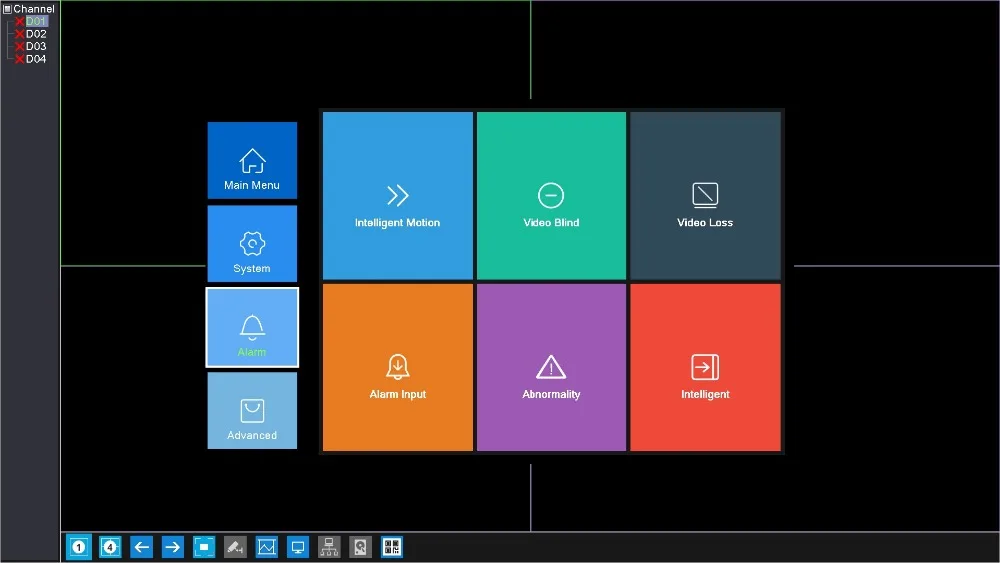
Task: Open Main Menu side tab
Action: tap(252, 161)
